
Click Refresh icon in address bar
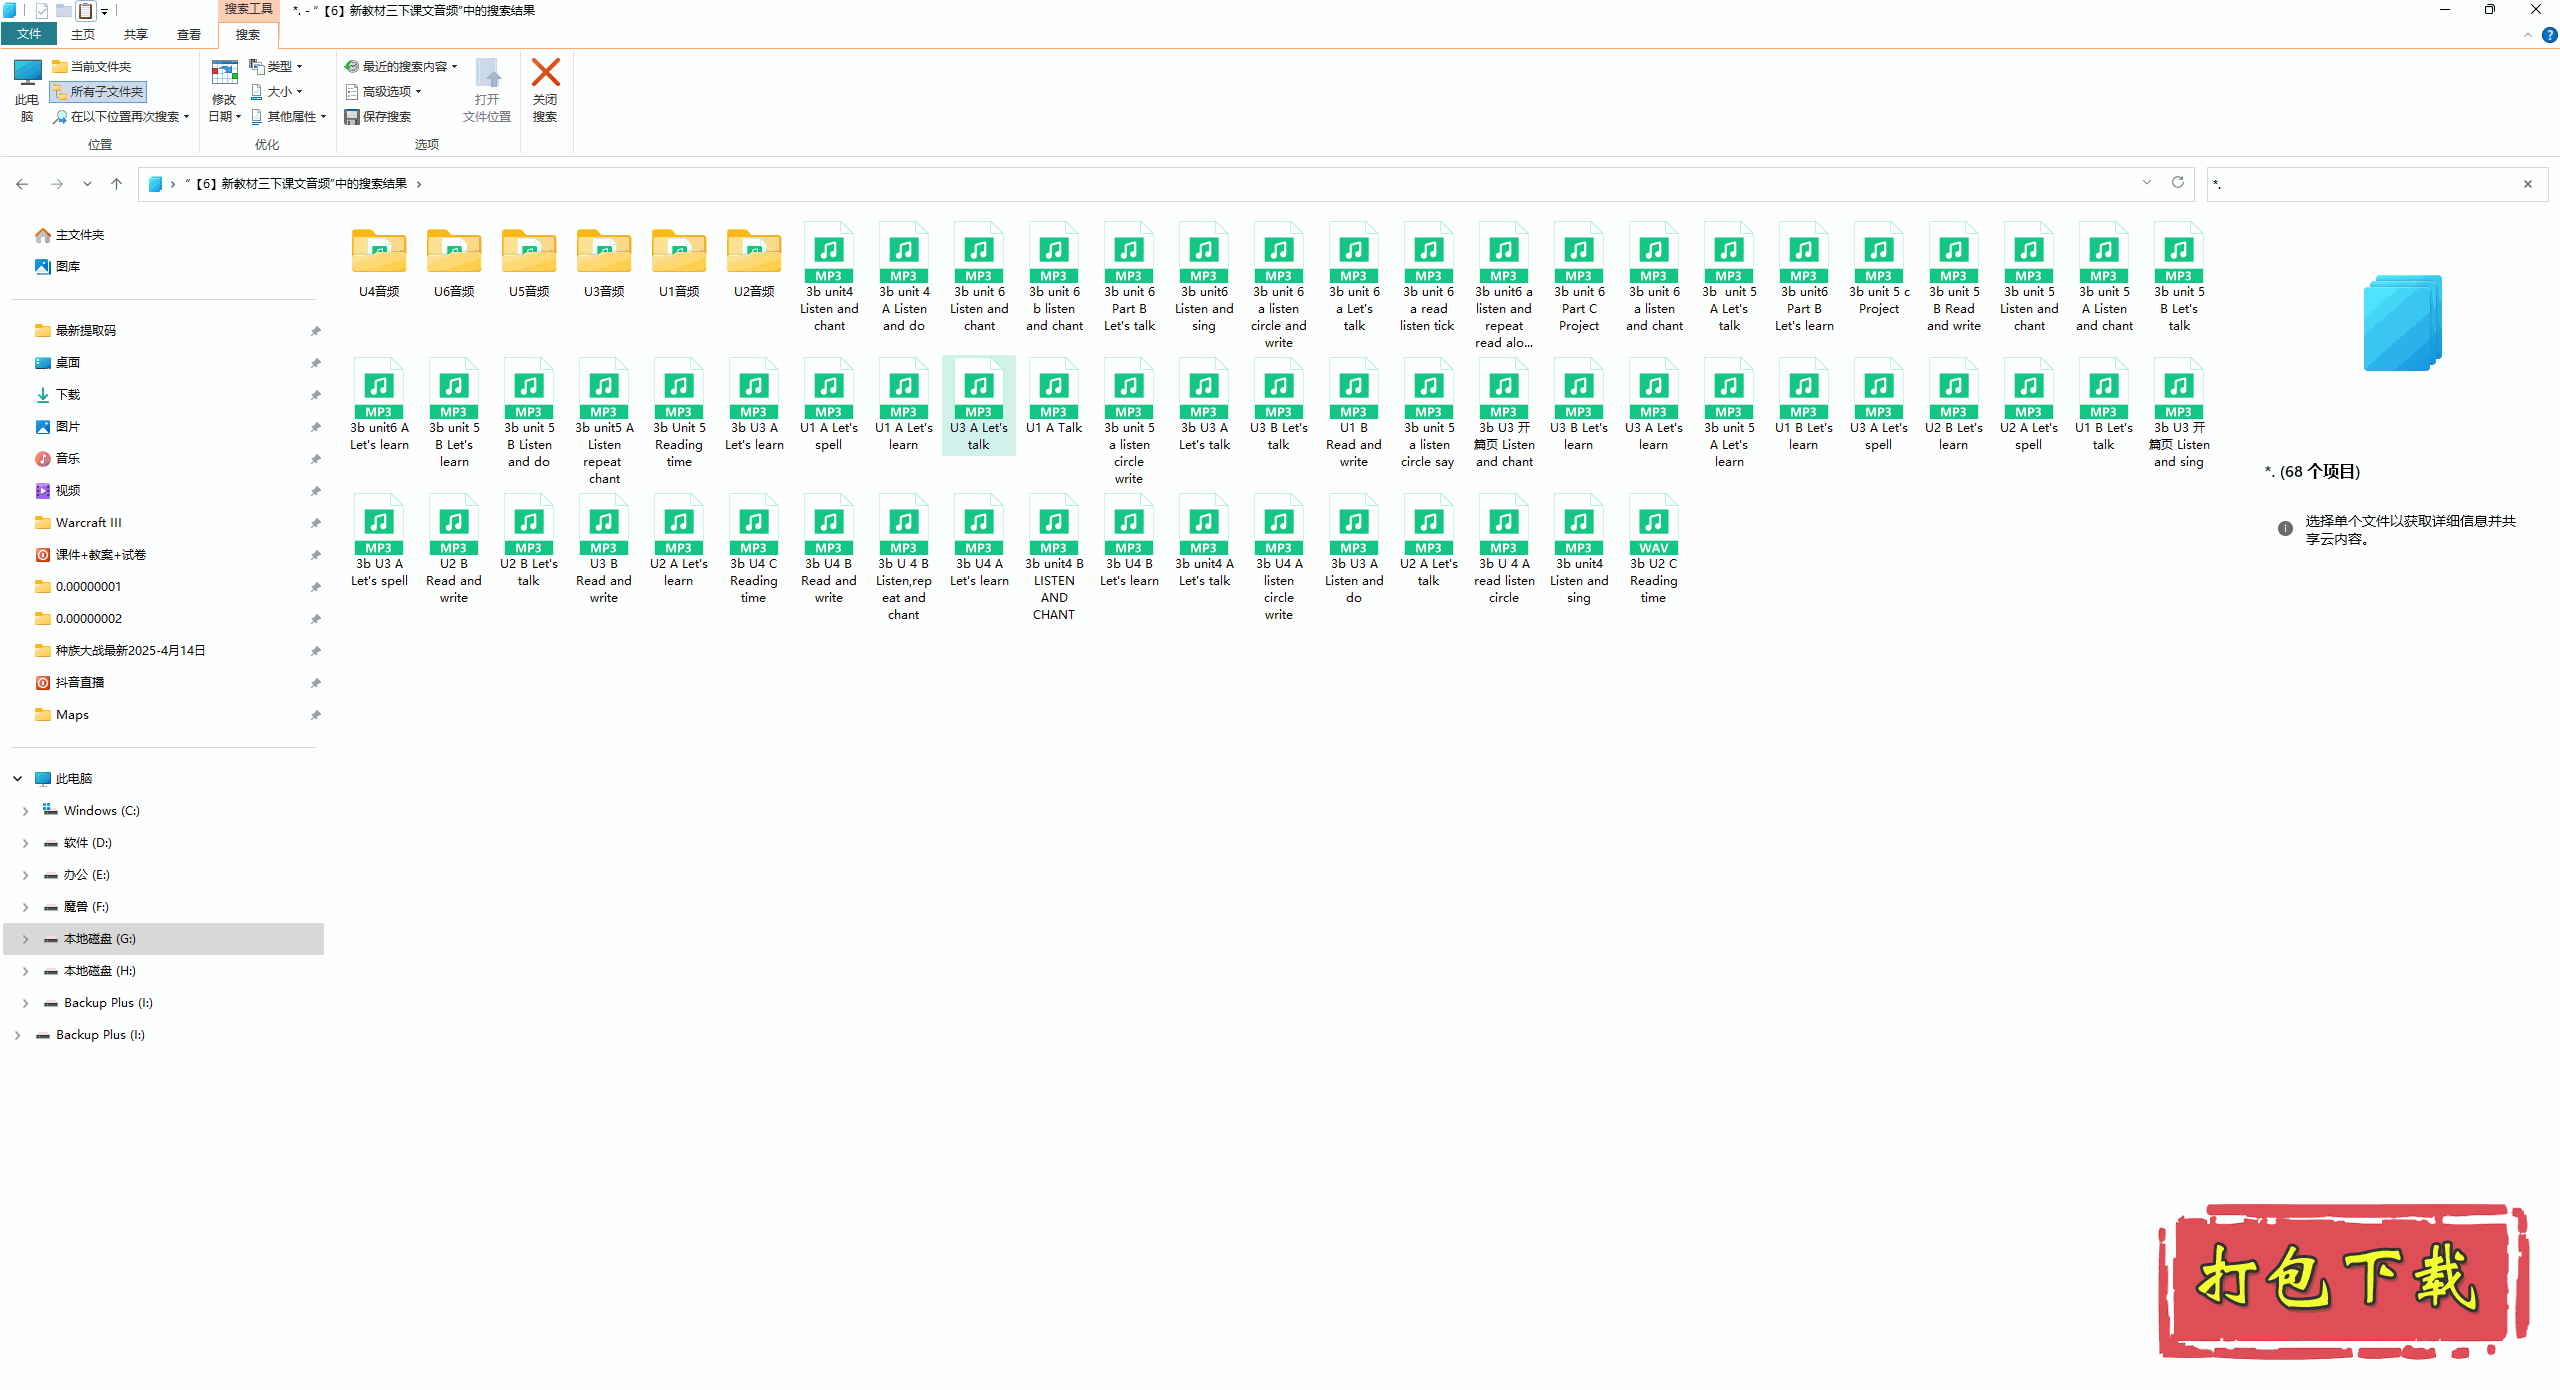[x=2177, y=183]
